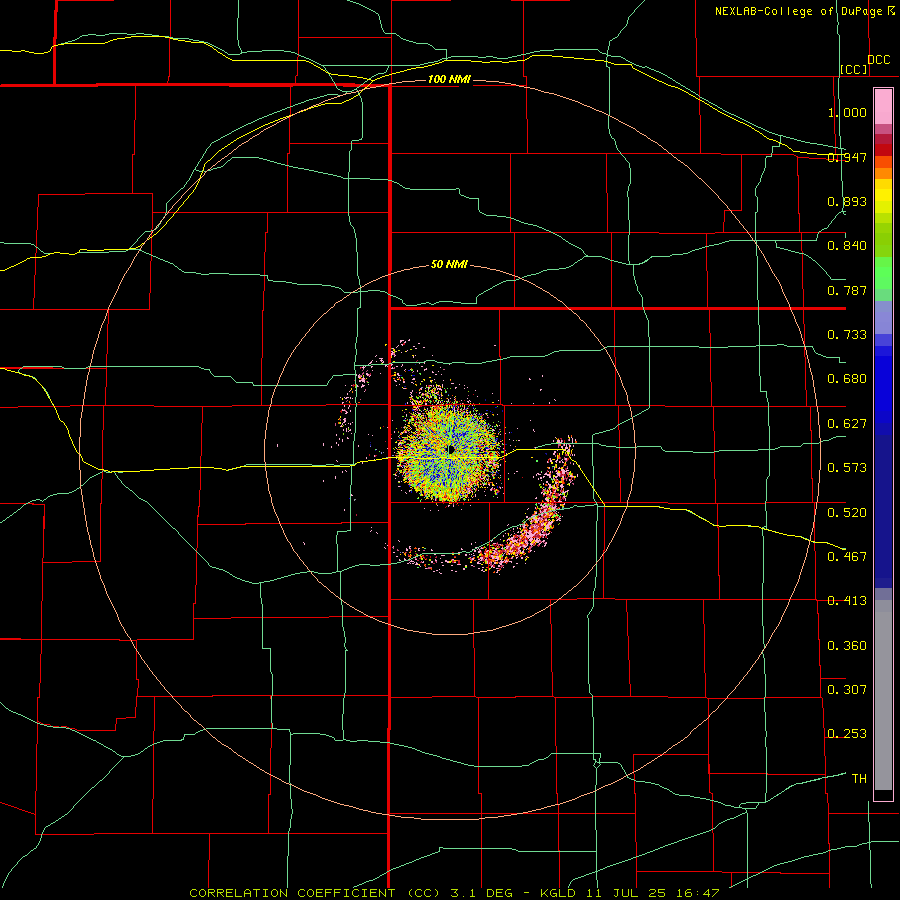This screenshot has height=900, width=900.
Task: Click the 0.307 value on the color scale
Action: (x=847, y=689)
